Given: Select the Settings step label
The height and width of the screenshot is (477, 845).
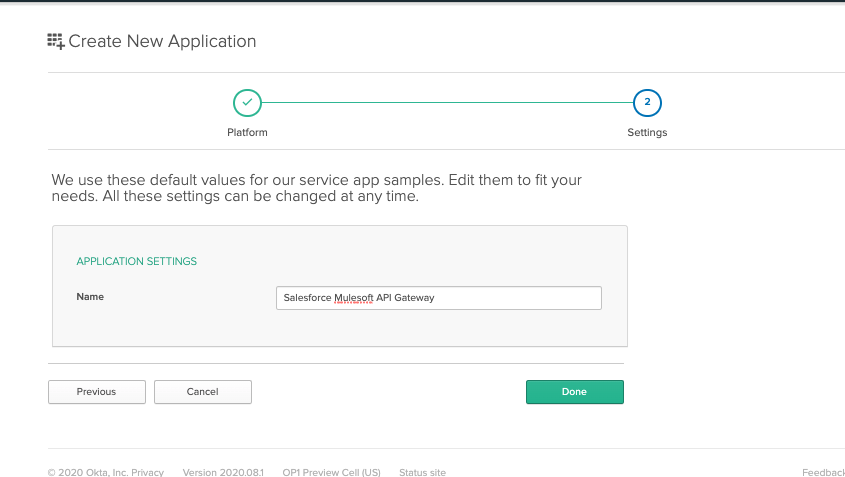Looking at the screenshot, I should pos(647,132).
